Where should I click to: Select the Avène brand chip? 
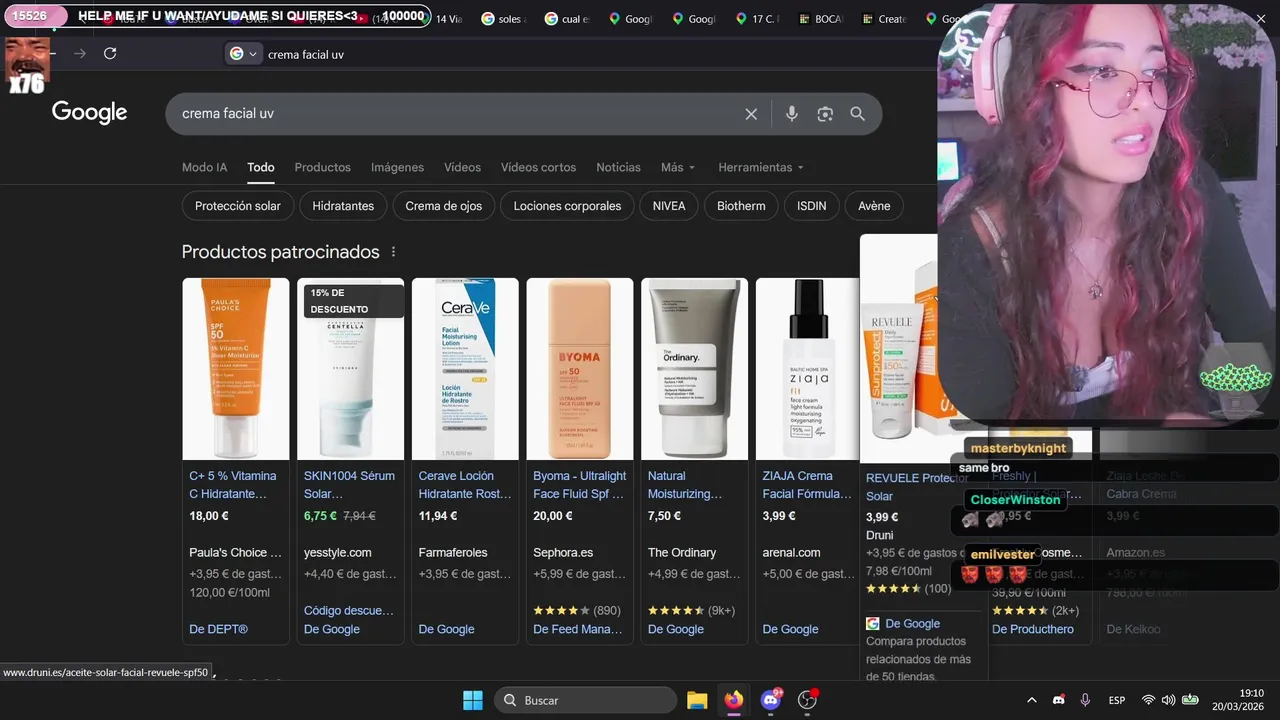[874, 206]
